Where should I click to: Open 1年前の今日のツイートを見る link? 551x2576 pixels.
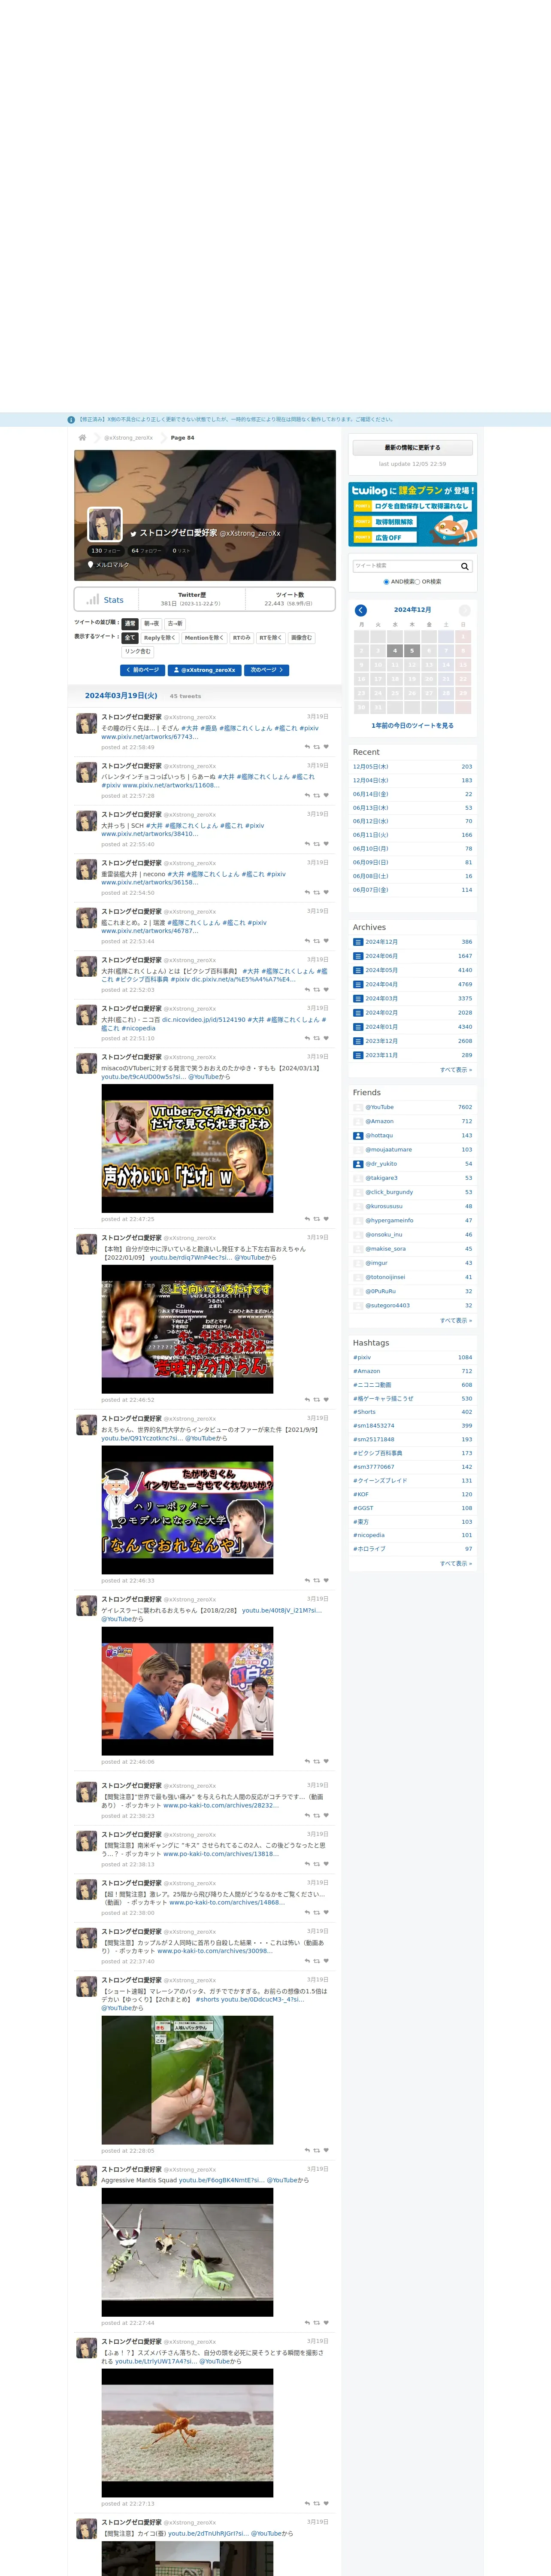412,725
